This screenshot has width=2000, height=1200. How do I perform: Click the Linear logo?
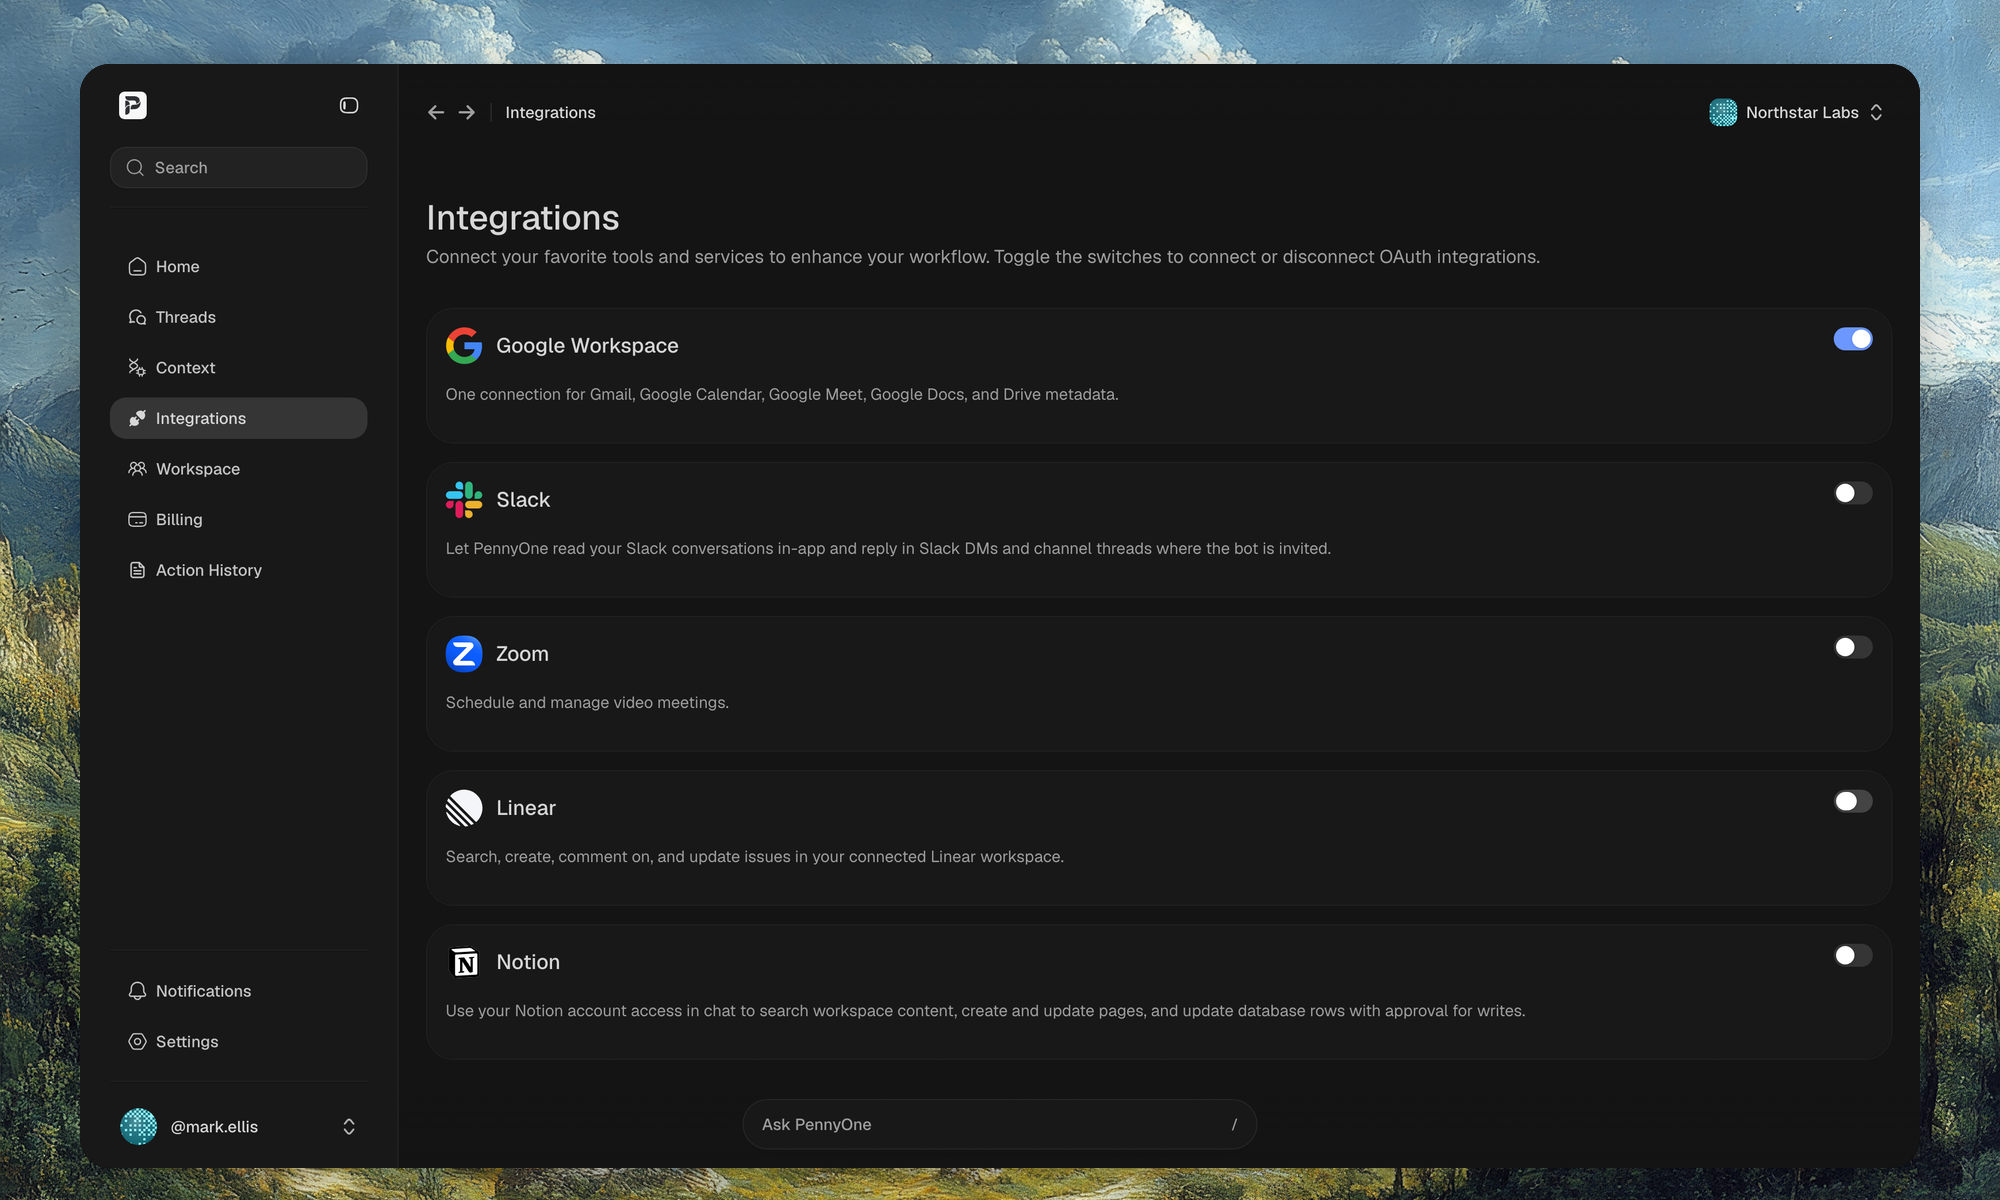point(464,807)
